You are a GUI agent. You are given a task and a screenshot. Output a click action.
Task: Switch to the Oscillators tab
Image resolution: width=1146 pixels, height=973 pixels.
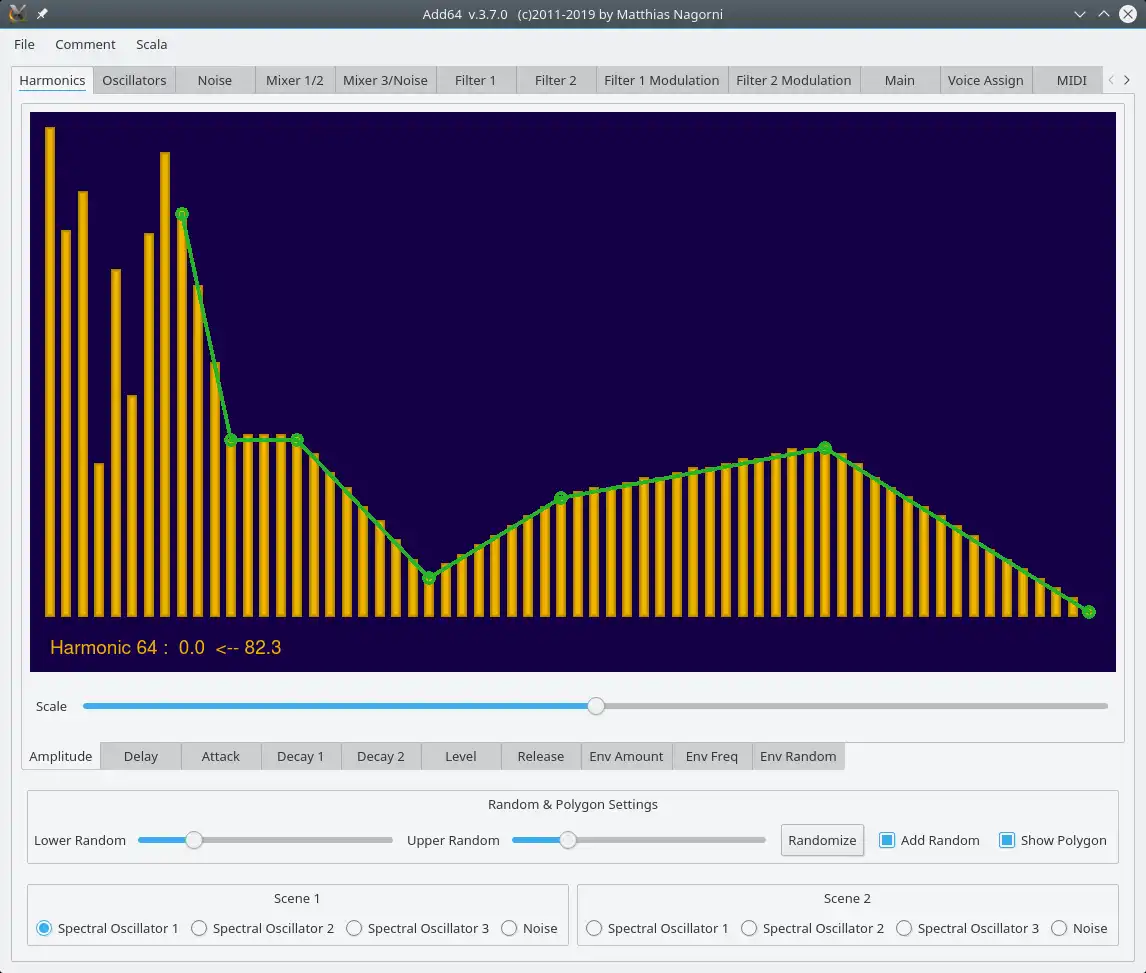point(134,80)
